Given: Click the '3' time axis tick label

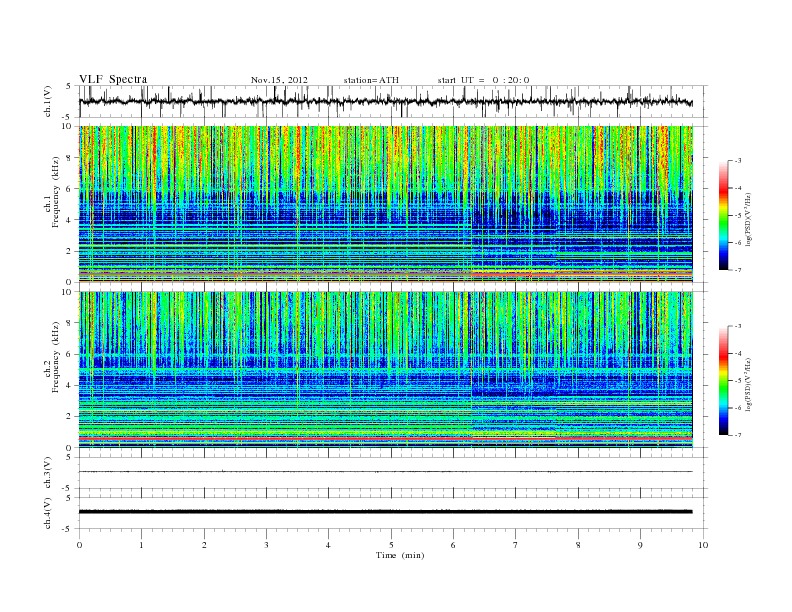Looking at the screenshot, I should click(266, 545).
